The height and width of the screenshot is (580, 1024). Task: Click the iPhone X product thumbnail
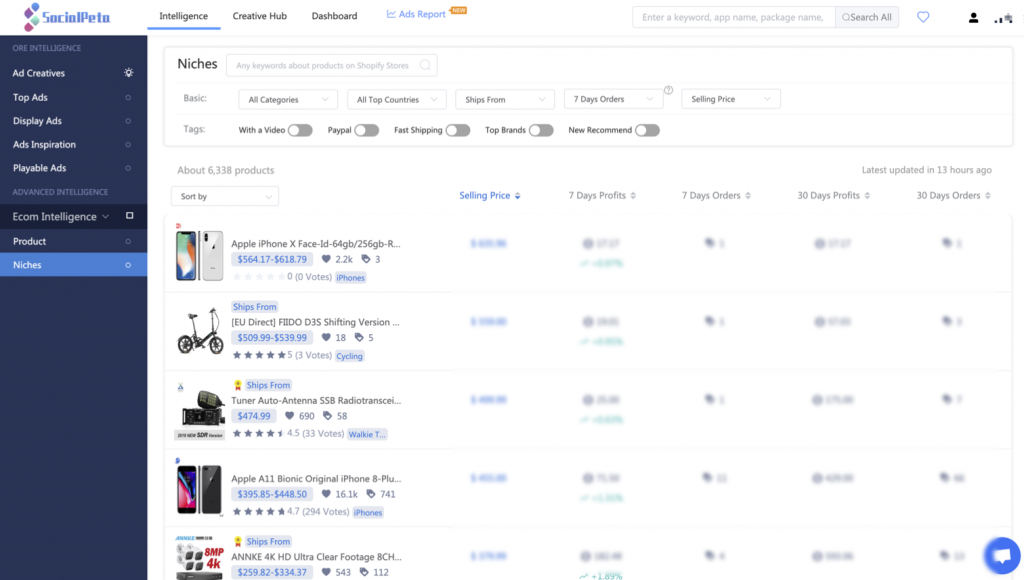[200, 255]
